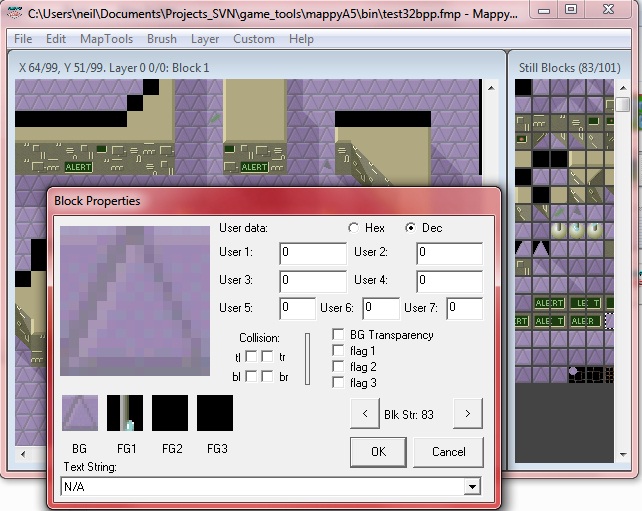Viewport: 642px width, 511px height.
Task: Open the Brush menu
Action: (161, 39)
